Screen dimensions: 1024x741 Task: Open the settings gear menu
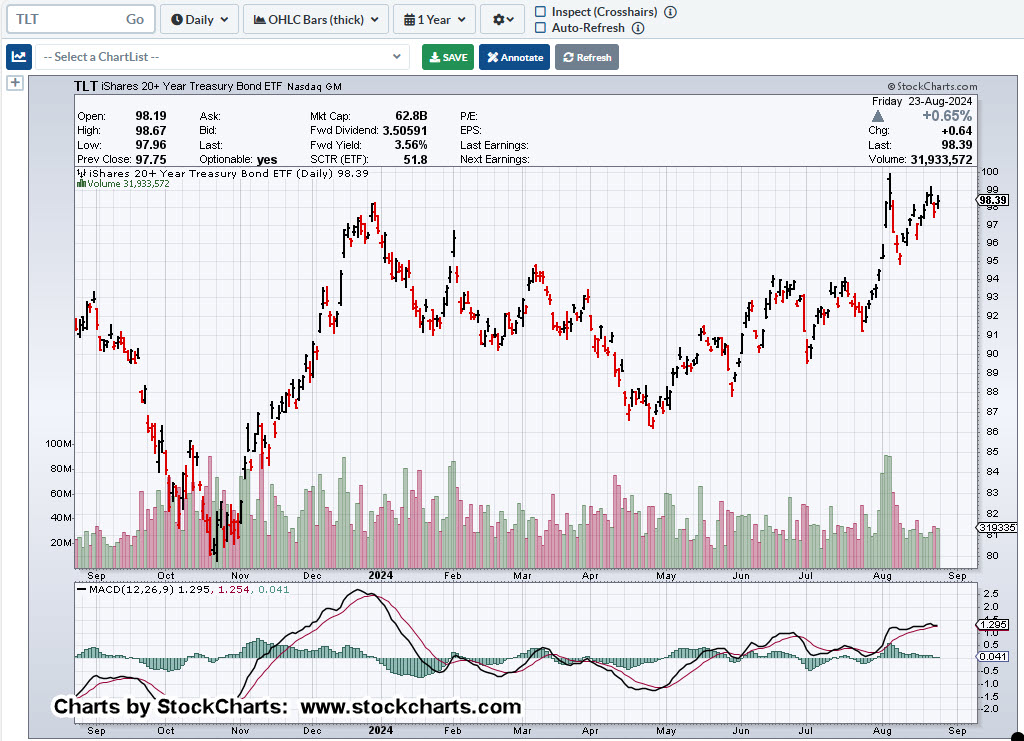pos(502,19)
